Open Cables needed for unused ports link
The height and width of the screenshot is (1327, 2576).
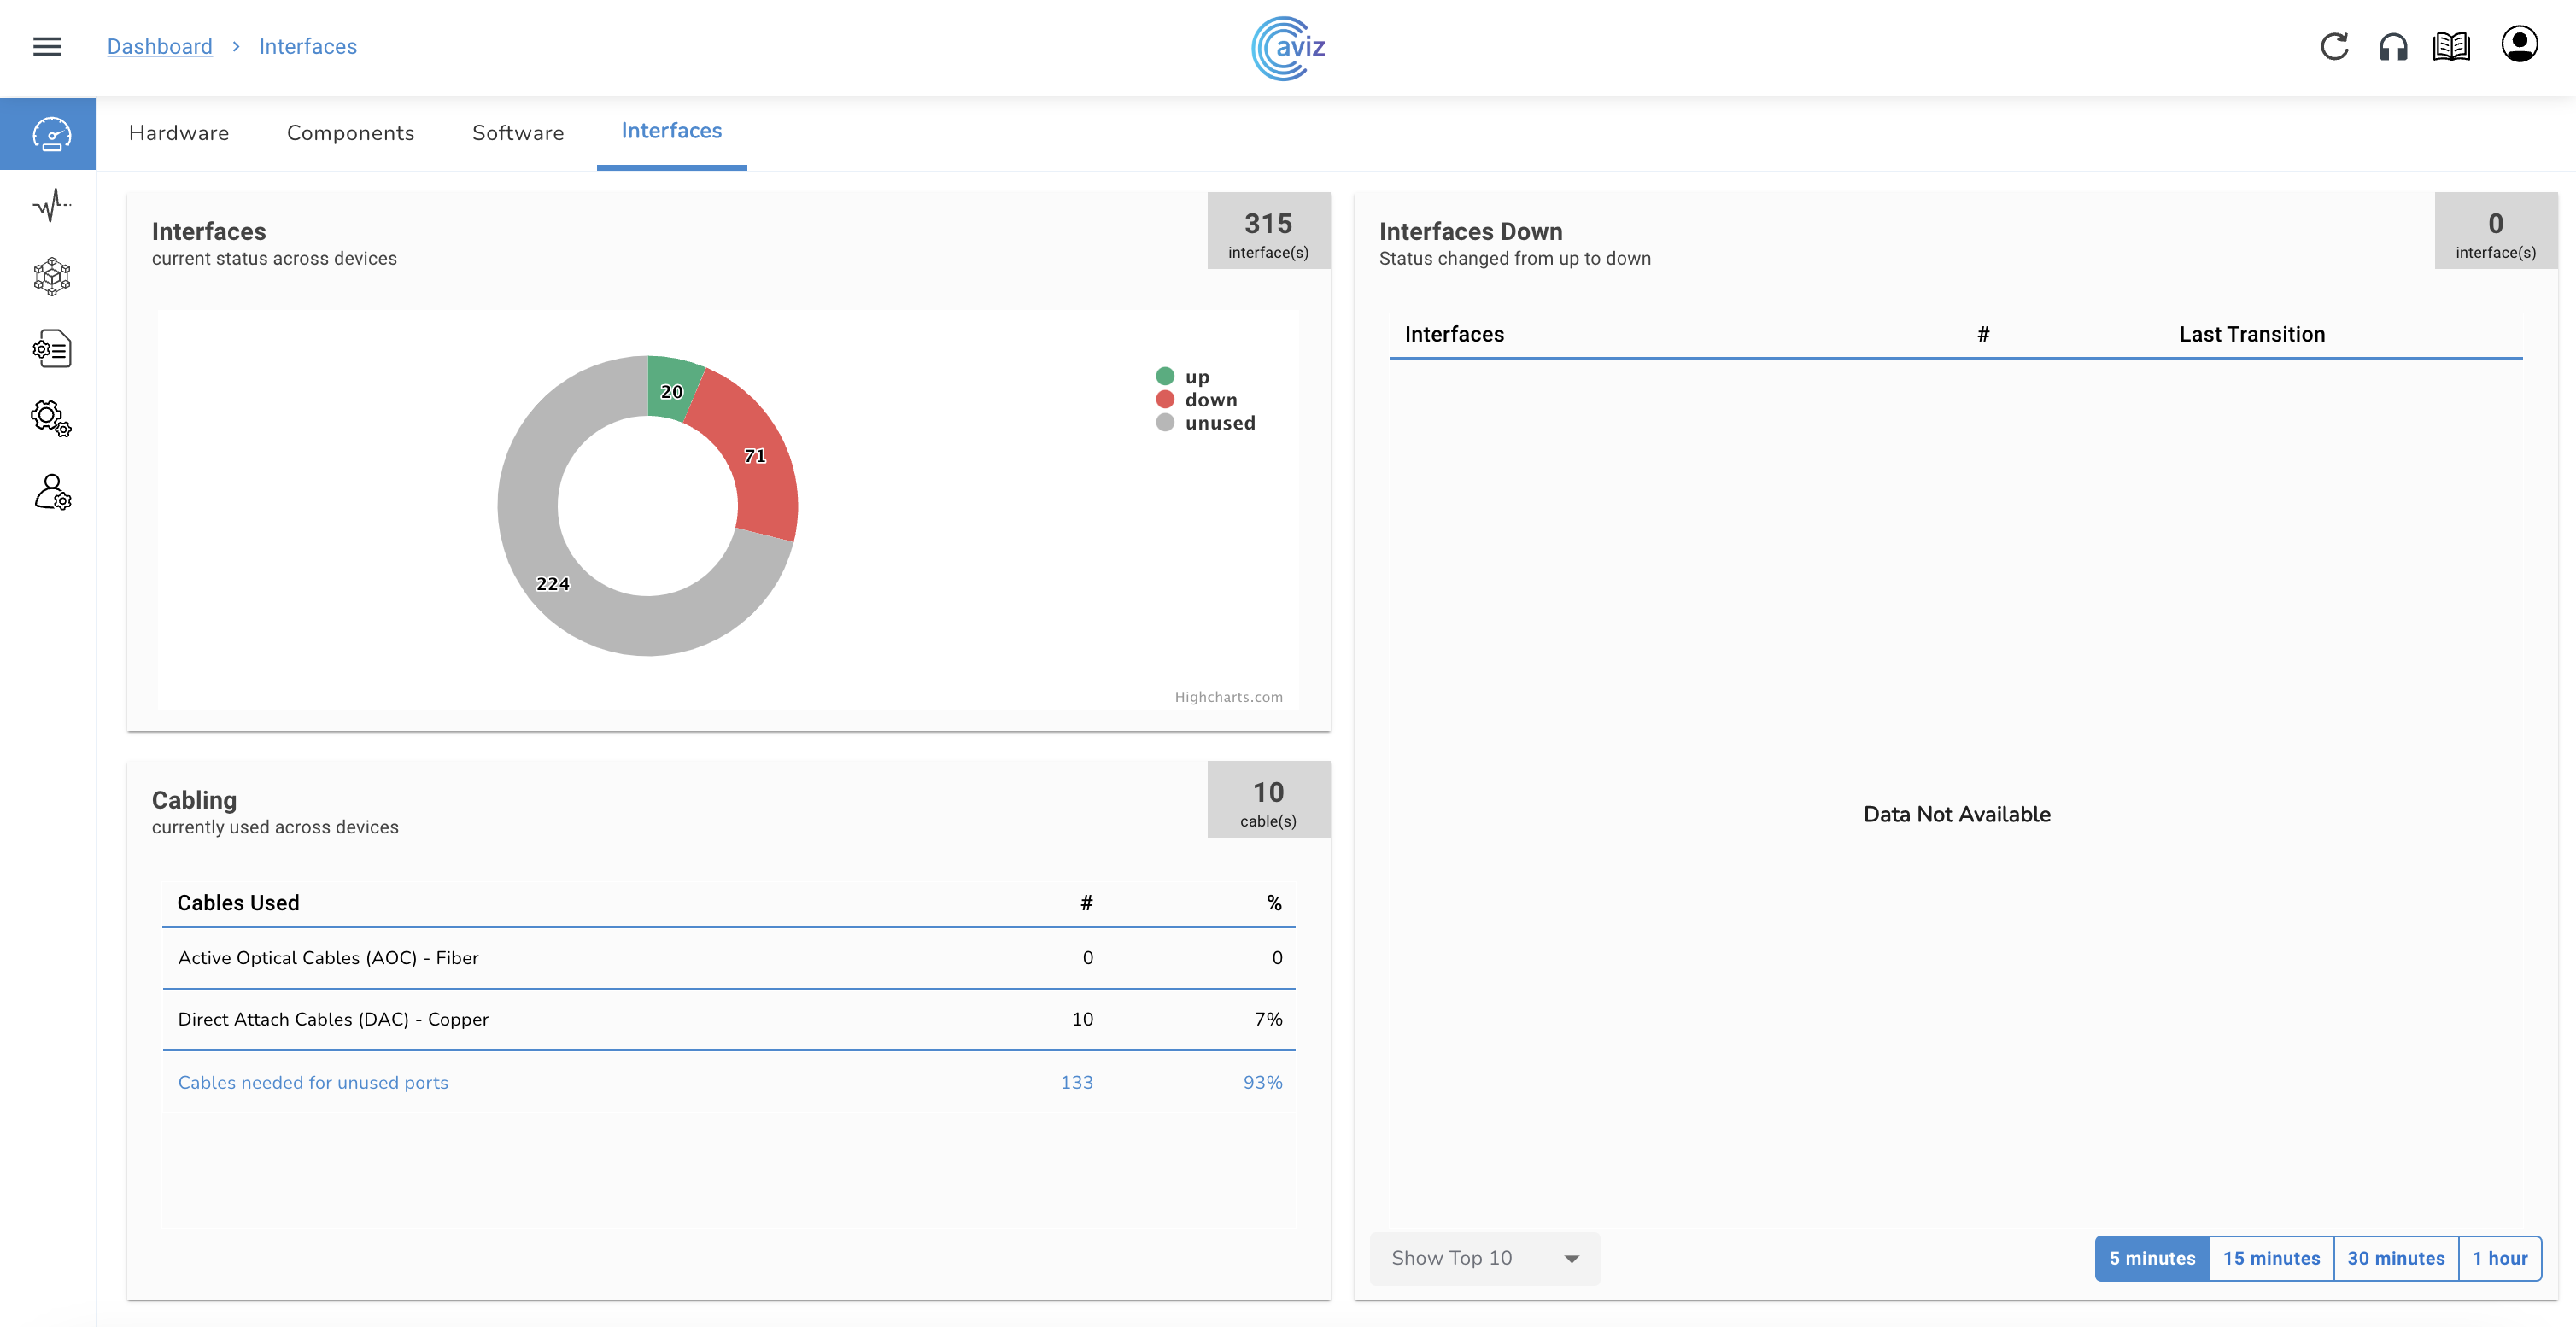point(313,1082)
